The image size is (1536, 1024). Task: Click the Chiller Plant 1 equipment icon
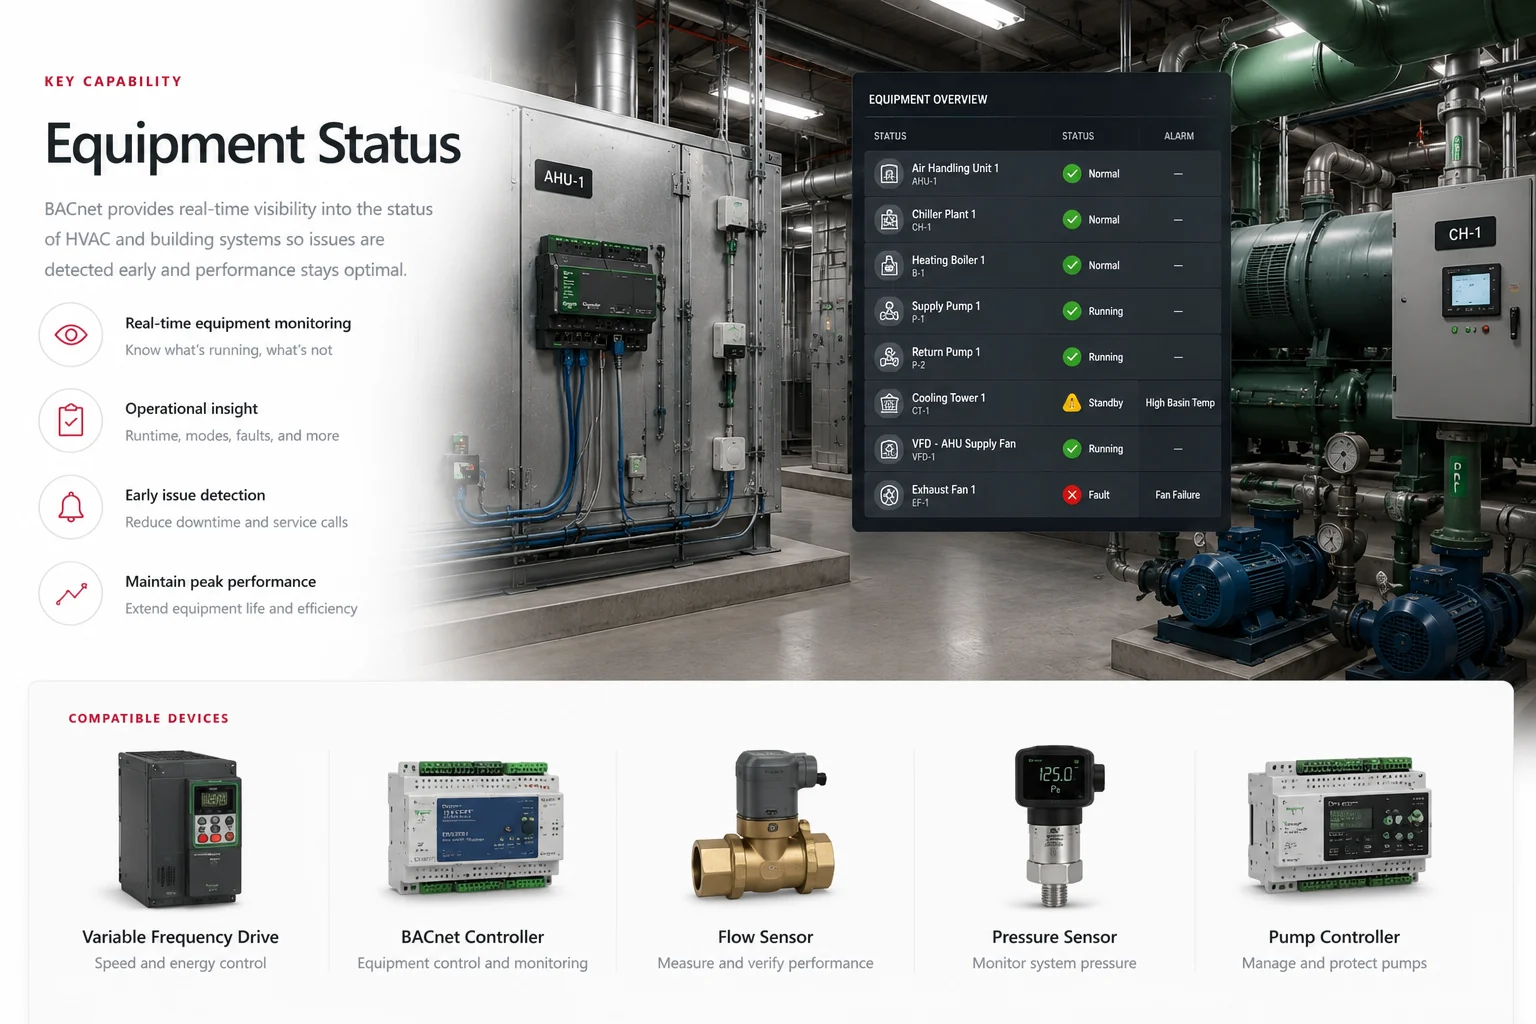(x=889, y=220)
